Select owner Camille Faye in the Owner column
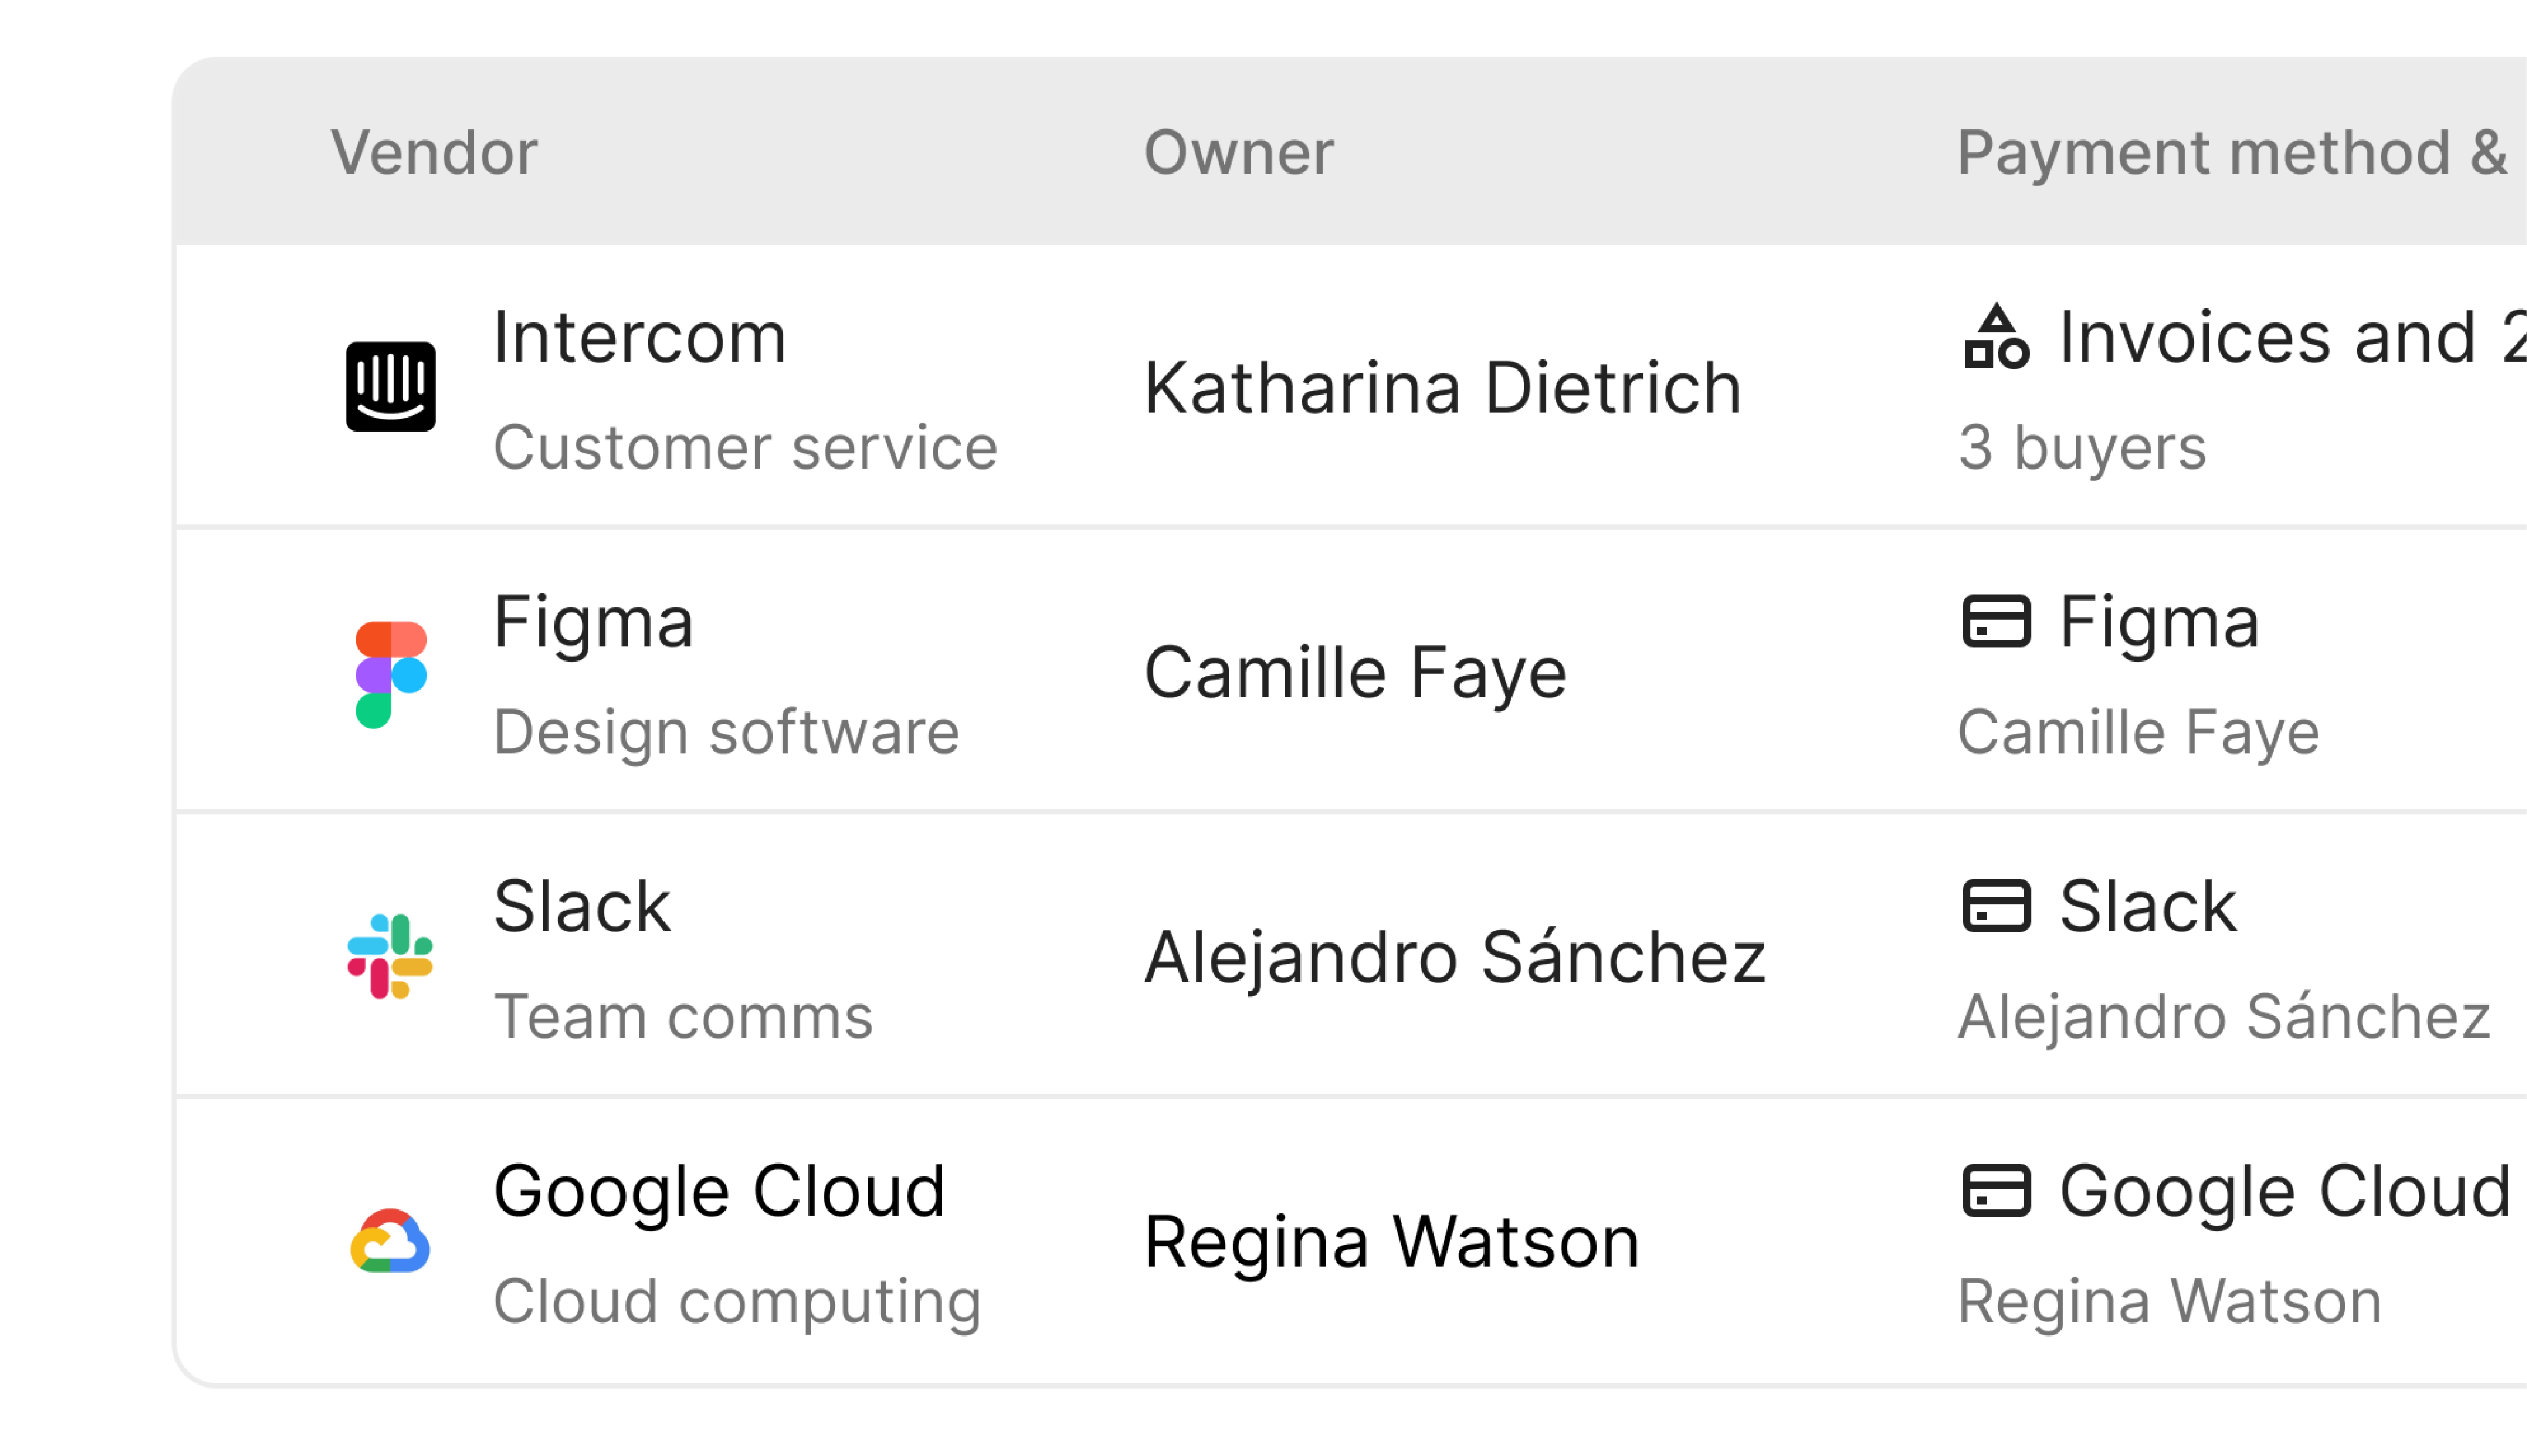Viewport: 2527px width, 1456px height. [1355, 672]
